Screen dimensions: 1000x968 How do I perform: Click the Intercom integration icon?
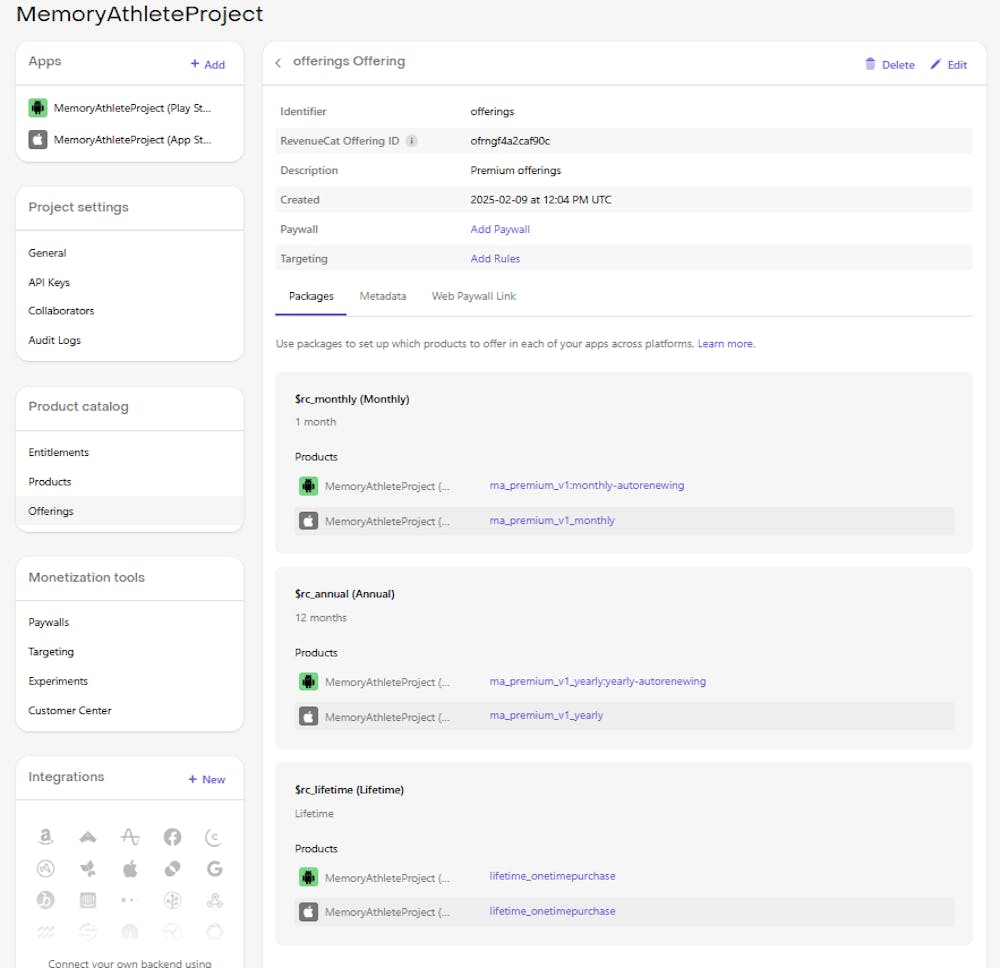(x=87, y=900)
